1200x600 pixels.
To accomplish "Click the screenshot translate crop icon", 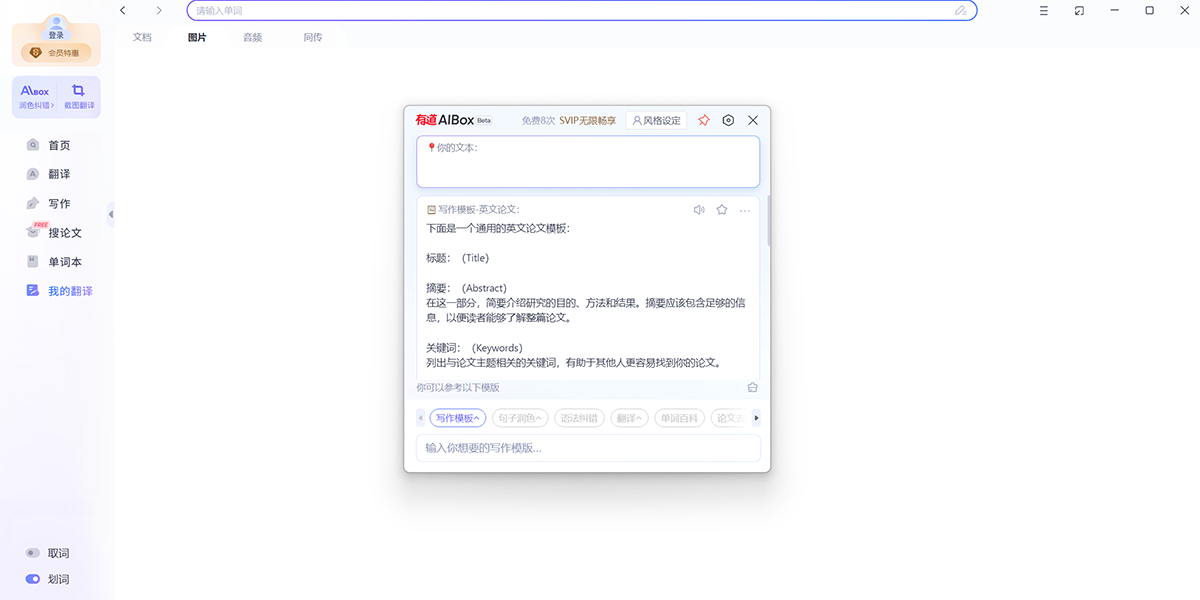I will [79, 91].
